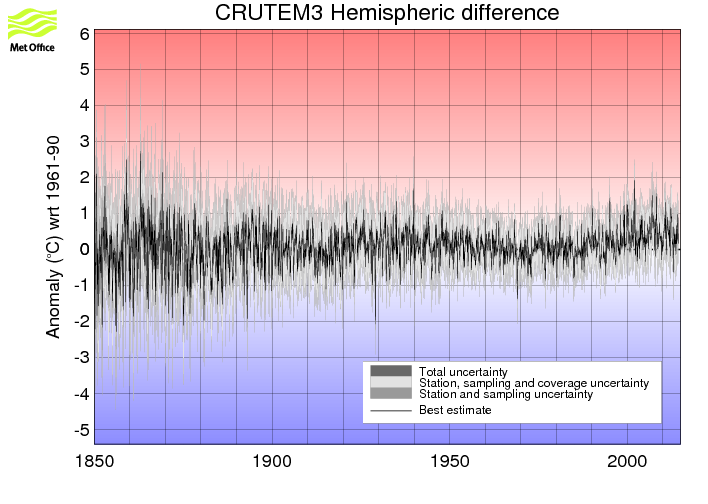This screenshot has width=708, height=504.
Task: Click the y-axis label "Anomaly (°C) wrt 1961-90"
Action: point(53,237)
